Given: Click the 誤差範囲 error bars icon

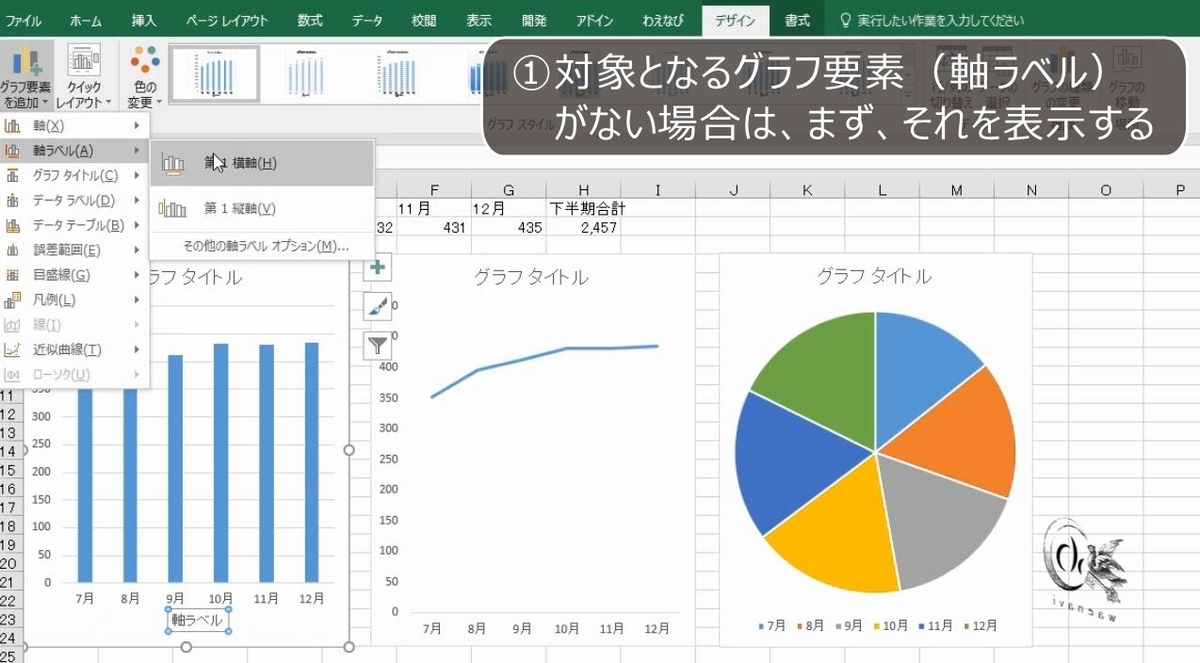Looking at the screenshot, I should [13, 250].
